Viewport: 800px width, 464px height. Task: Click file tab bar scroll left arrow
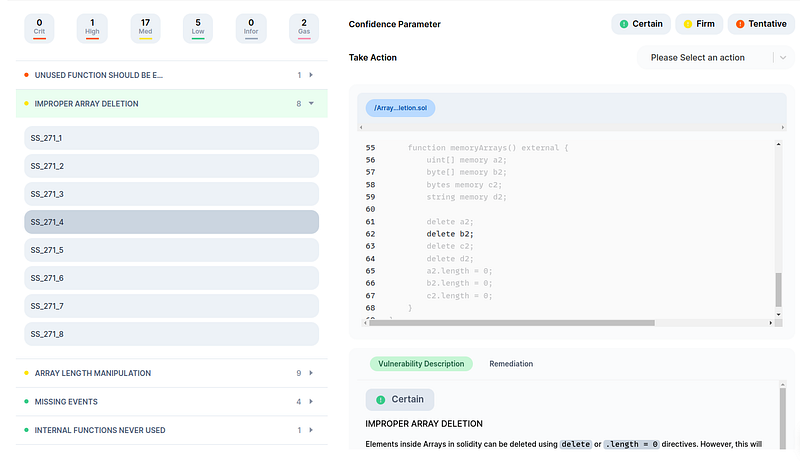point(361,127)
